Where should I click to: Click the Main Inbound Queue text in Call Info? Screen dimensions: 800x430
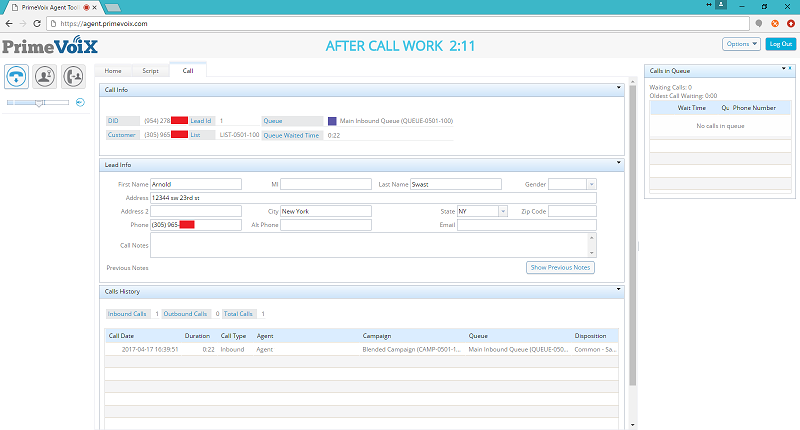(x=396, y=121)
